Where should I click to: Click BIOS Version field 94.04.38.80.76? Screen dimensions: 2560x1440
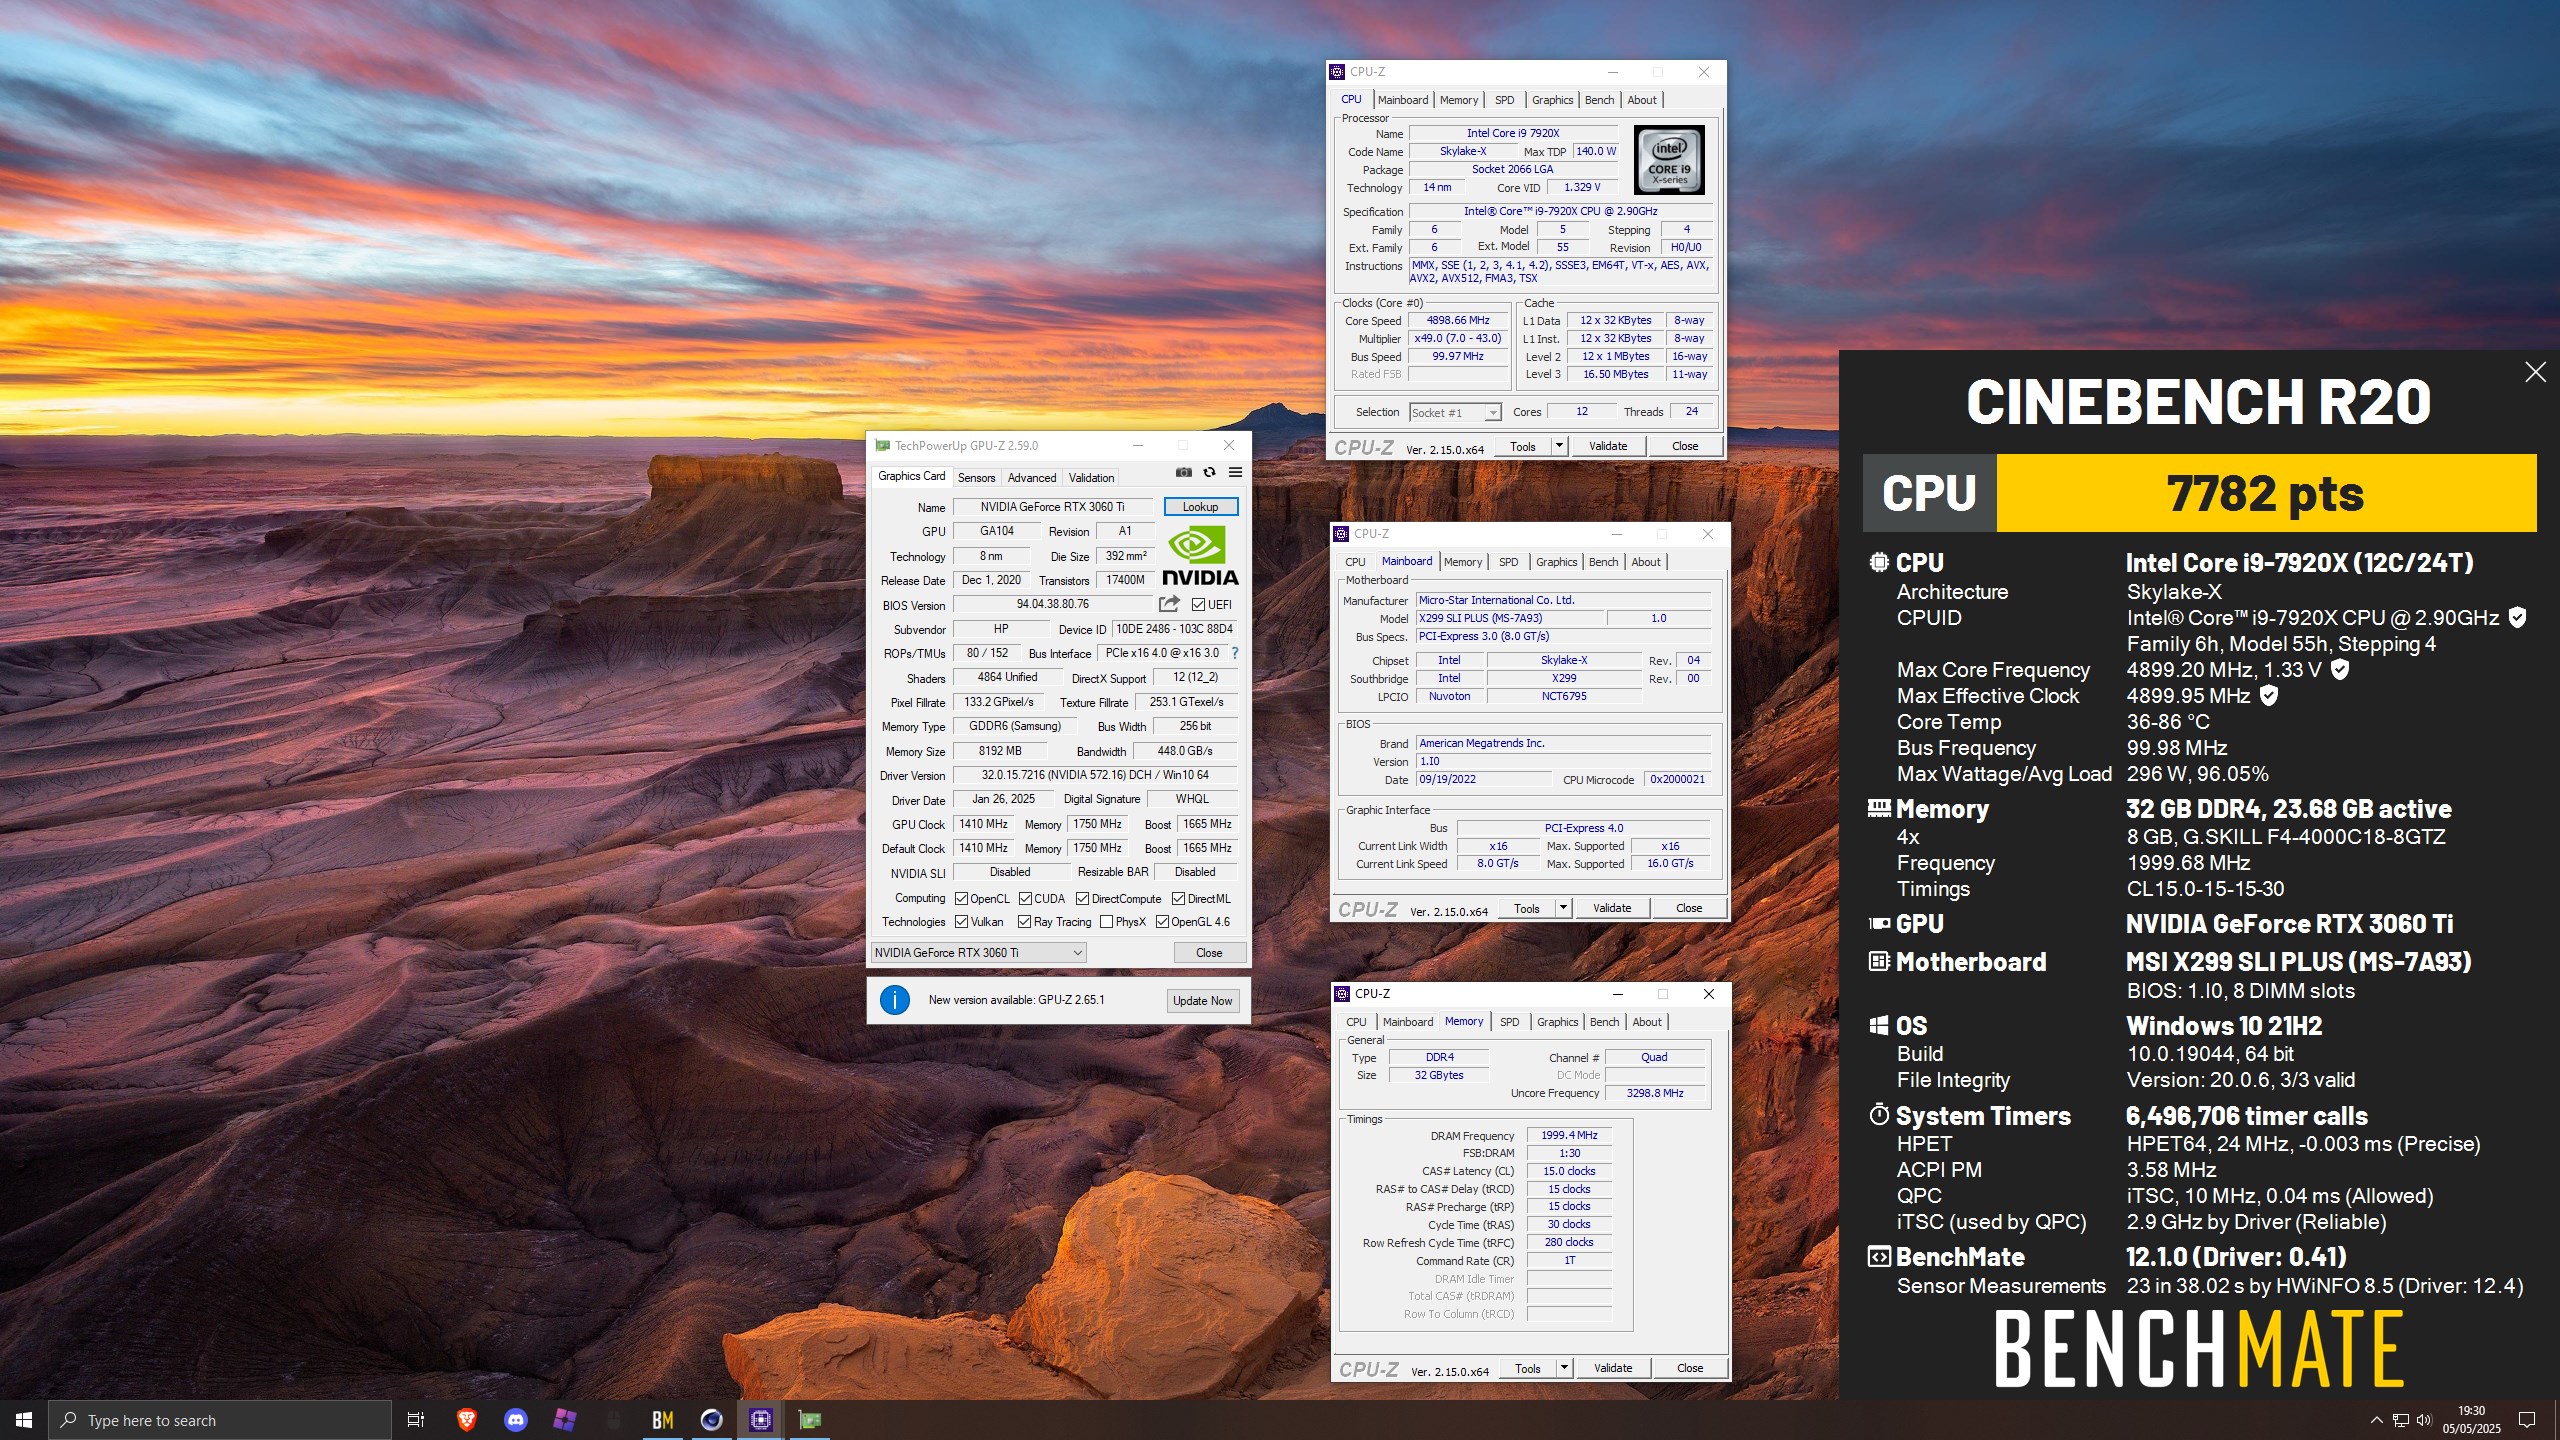point(1053,604)
